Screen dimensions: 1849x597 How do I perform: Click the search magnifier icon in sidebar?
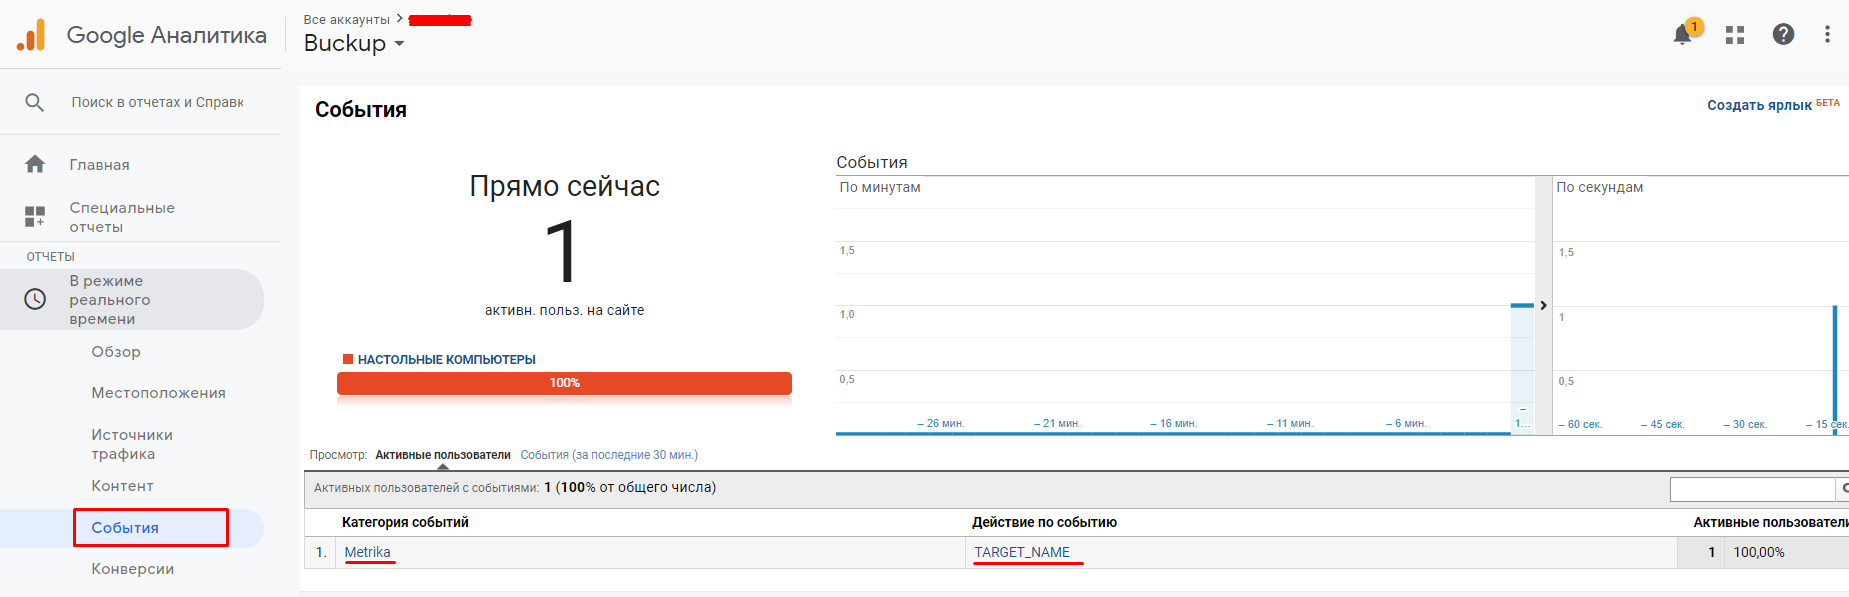point(35,102)
